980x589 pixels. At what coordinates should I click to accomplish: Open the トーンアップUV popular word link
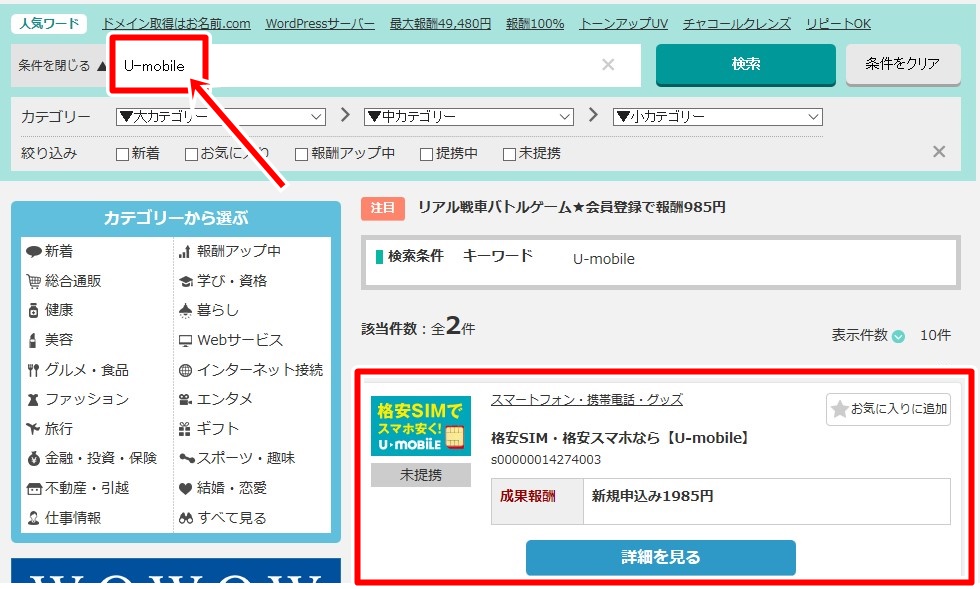624,24
